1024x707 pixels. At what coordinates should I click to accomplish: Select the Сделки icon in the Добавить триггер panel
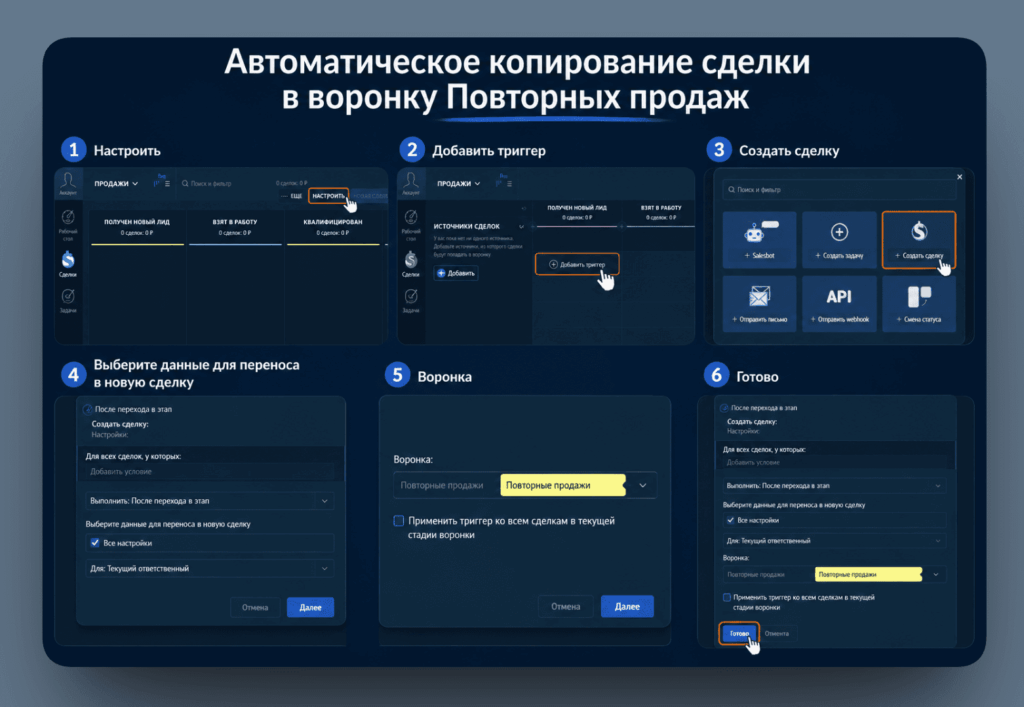(x=411, y=260)
